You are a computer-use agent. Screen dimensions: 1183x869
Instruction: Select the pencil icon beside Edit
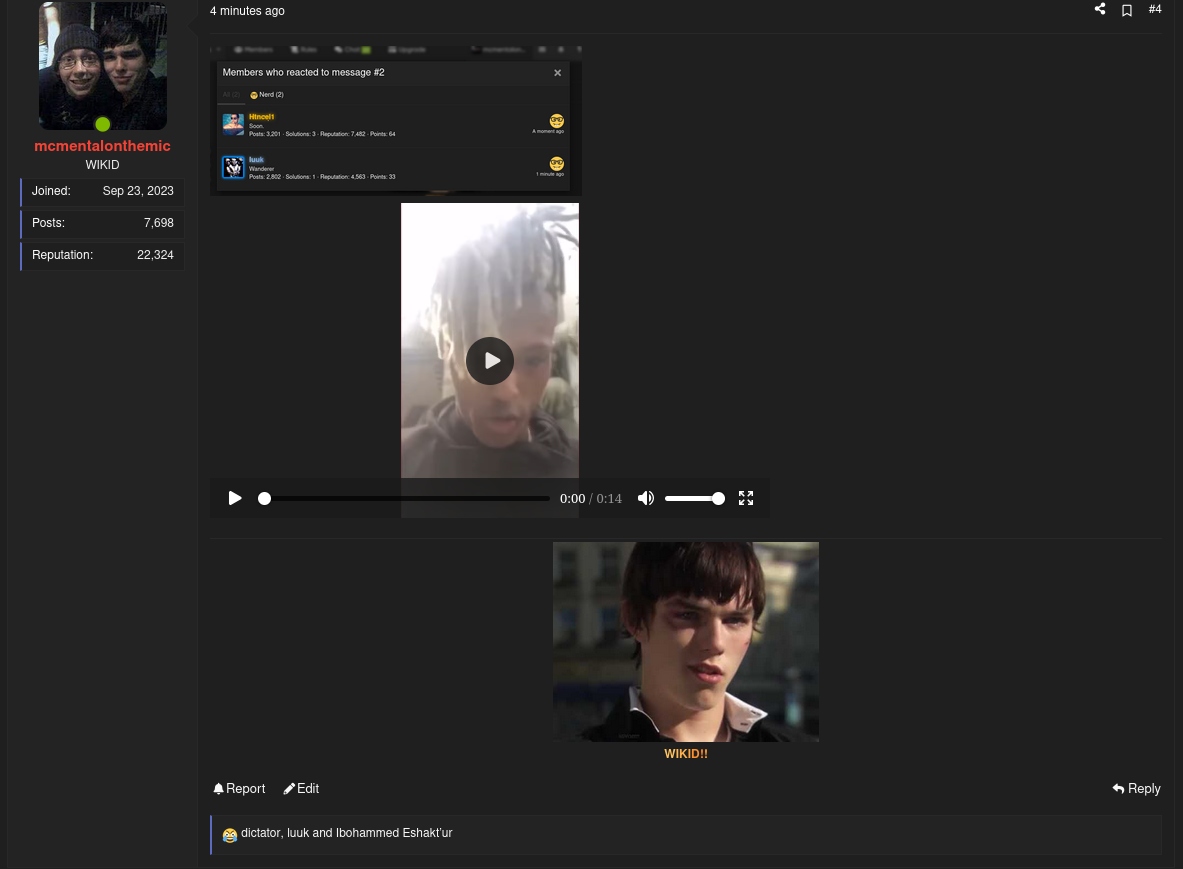[289, 789]
